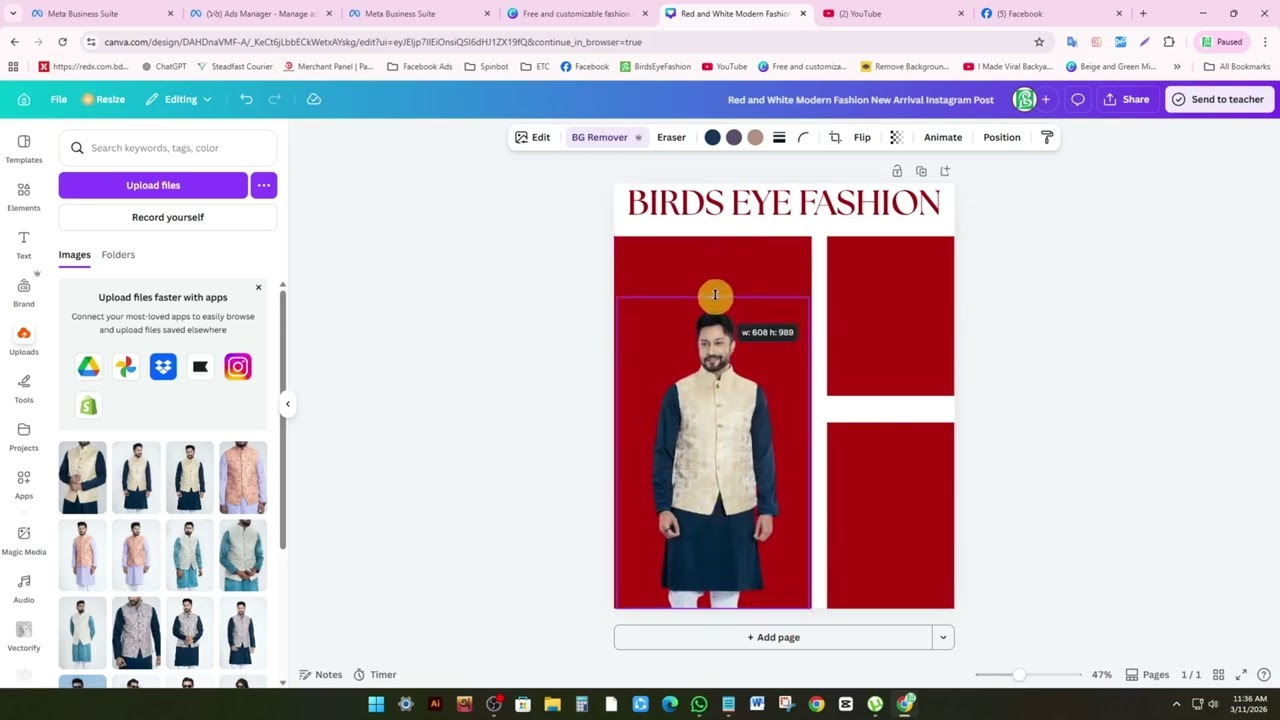1280x720 pixels.
Task: Connect Google Drive app icon
Action: click(x=89, y=367)
